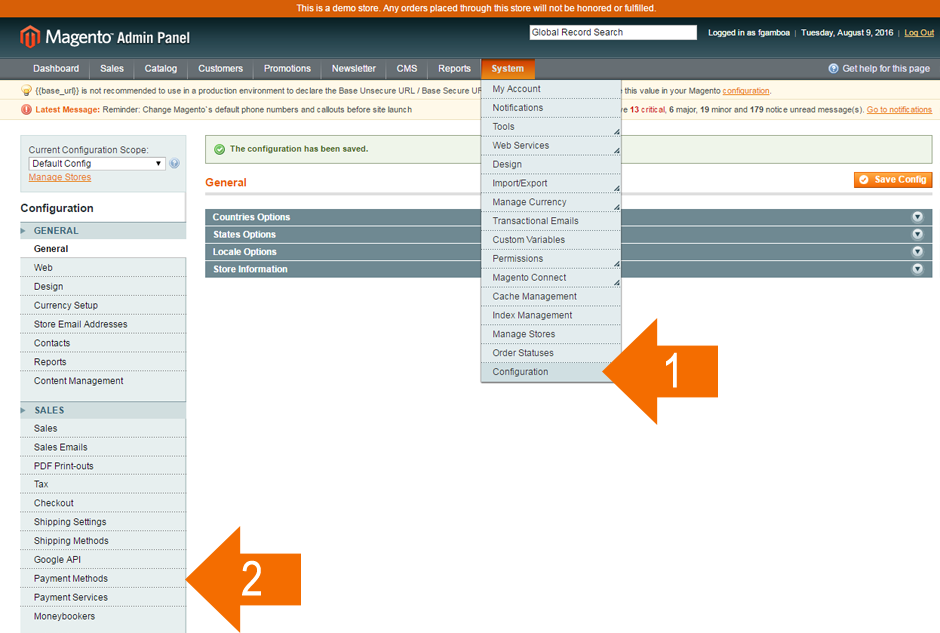Viewport: 940px width, 633px height.
Task: Open the Reports top menu
Action: pos(454,68)
